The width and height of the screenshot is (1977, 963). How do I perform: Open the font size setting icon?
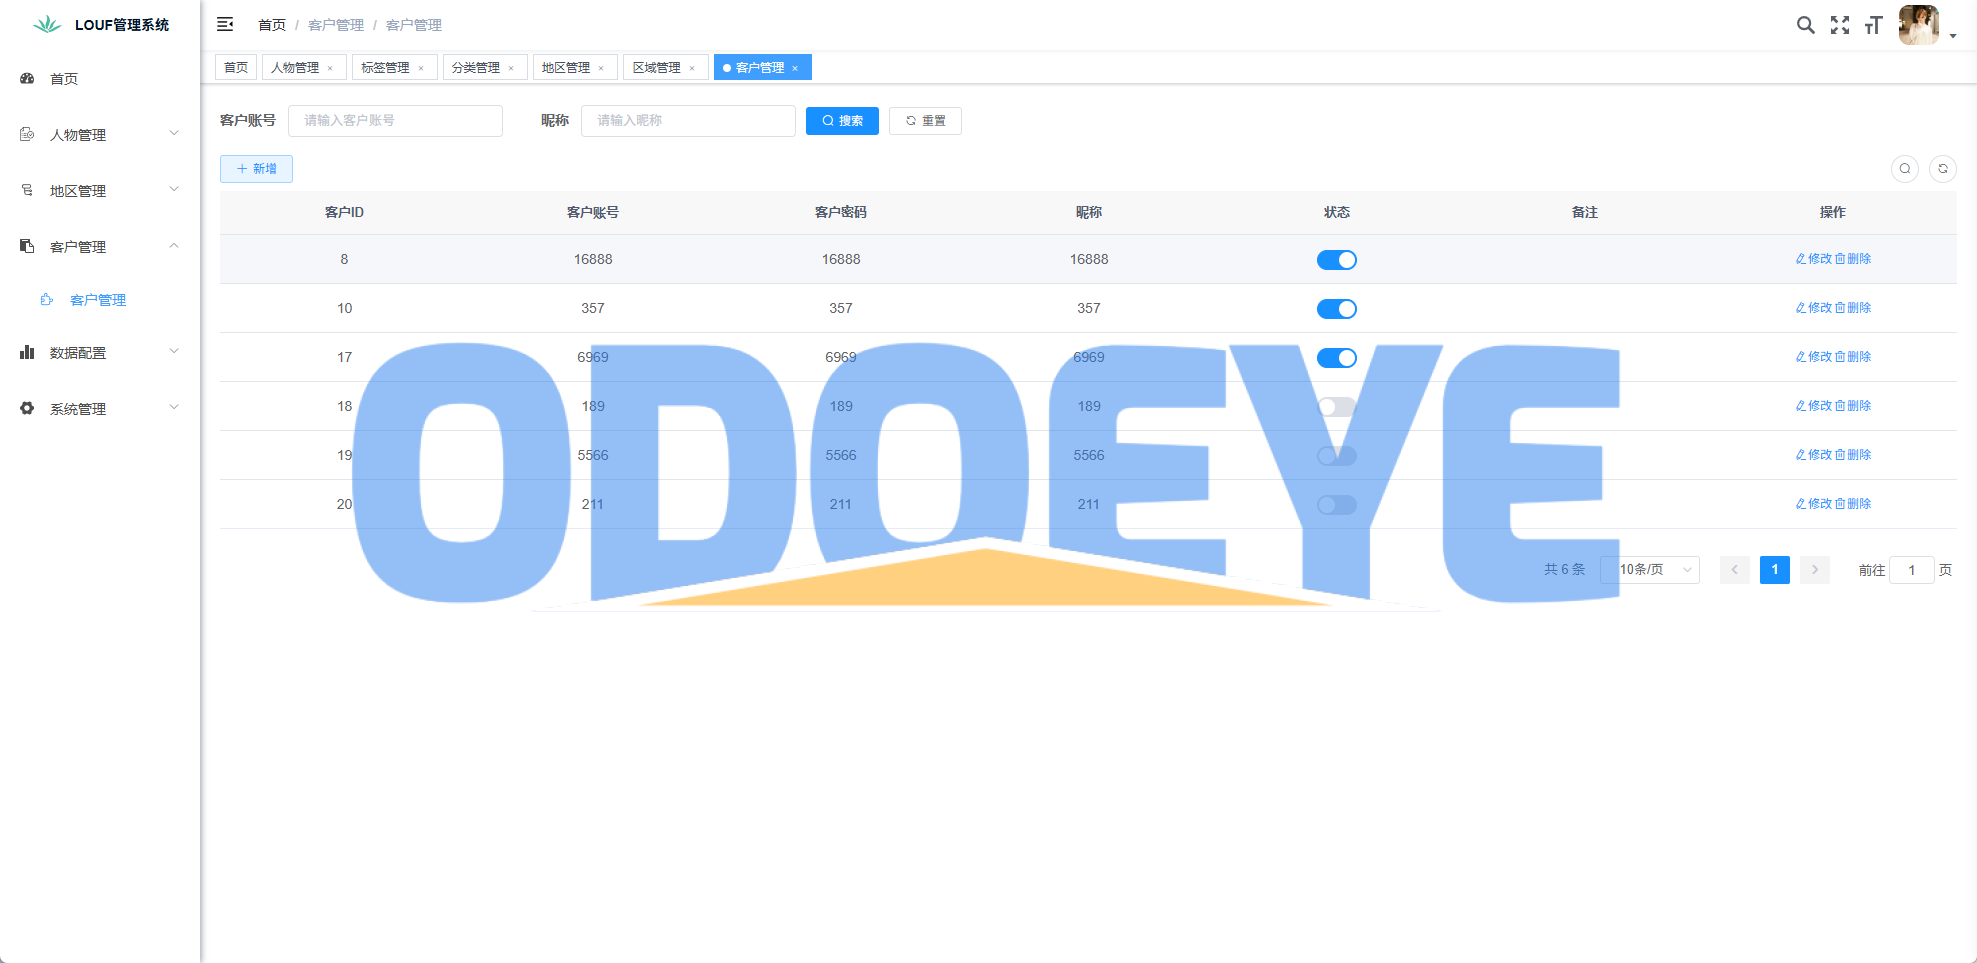(1873, 25)
